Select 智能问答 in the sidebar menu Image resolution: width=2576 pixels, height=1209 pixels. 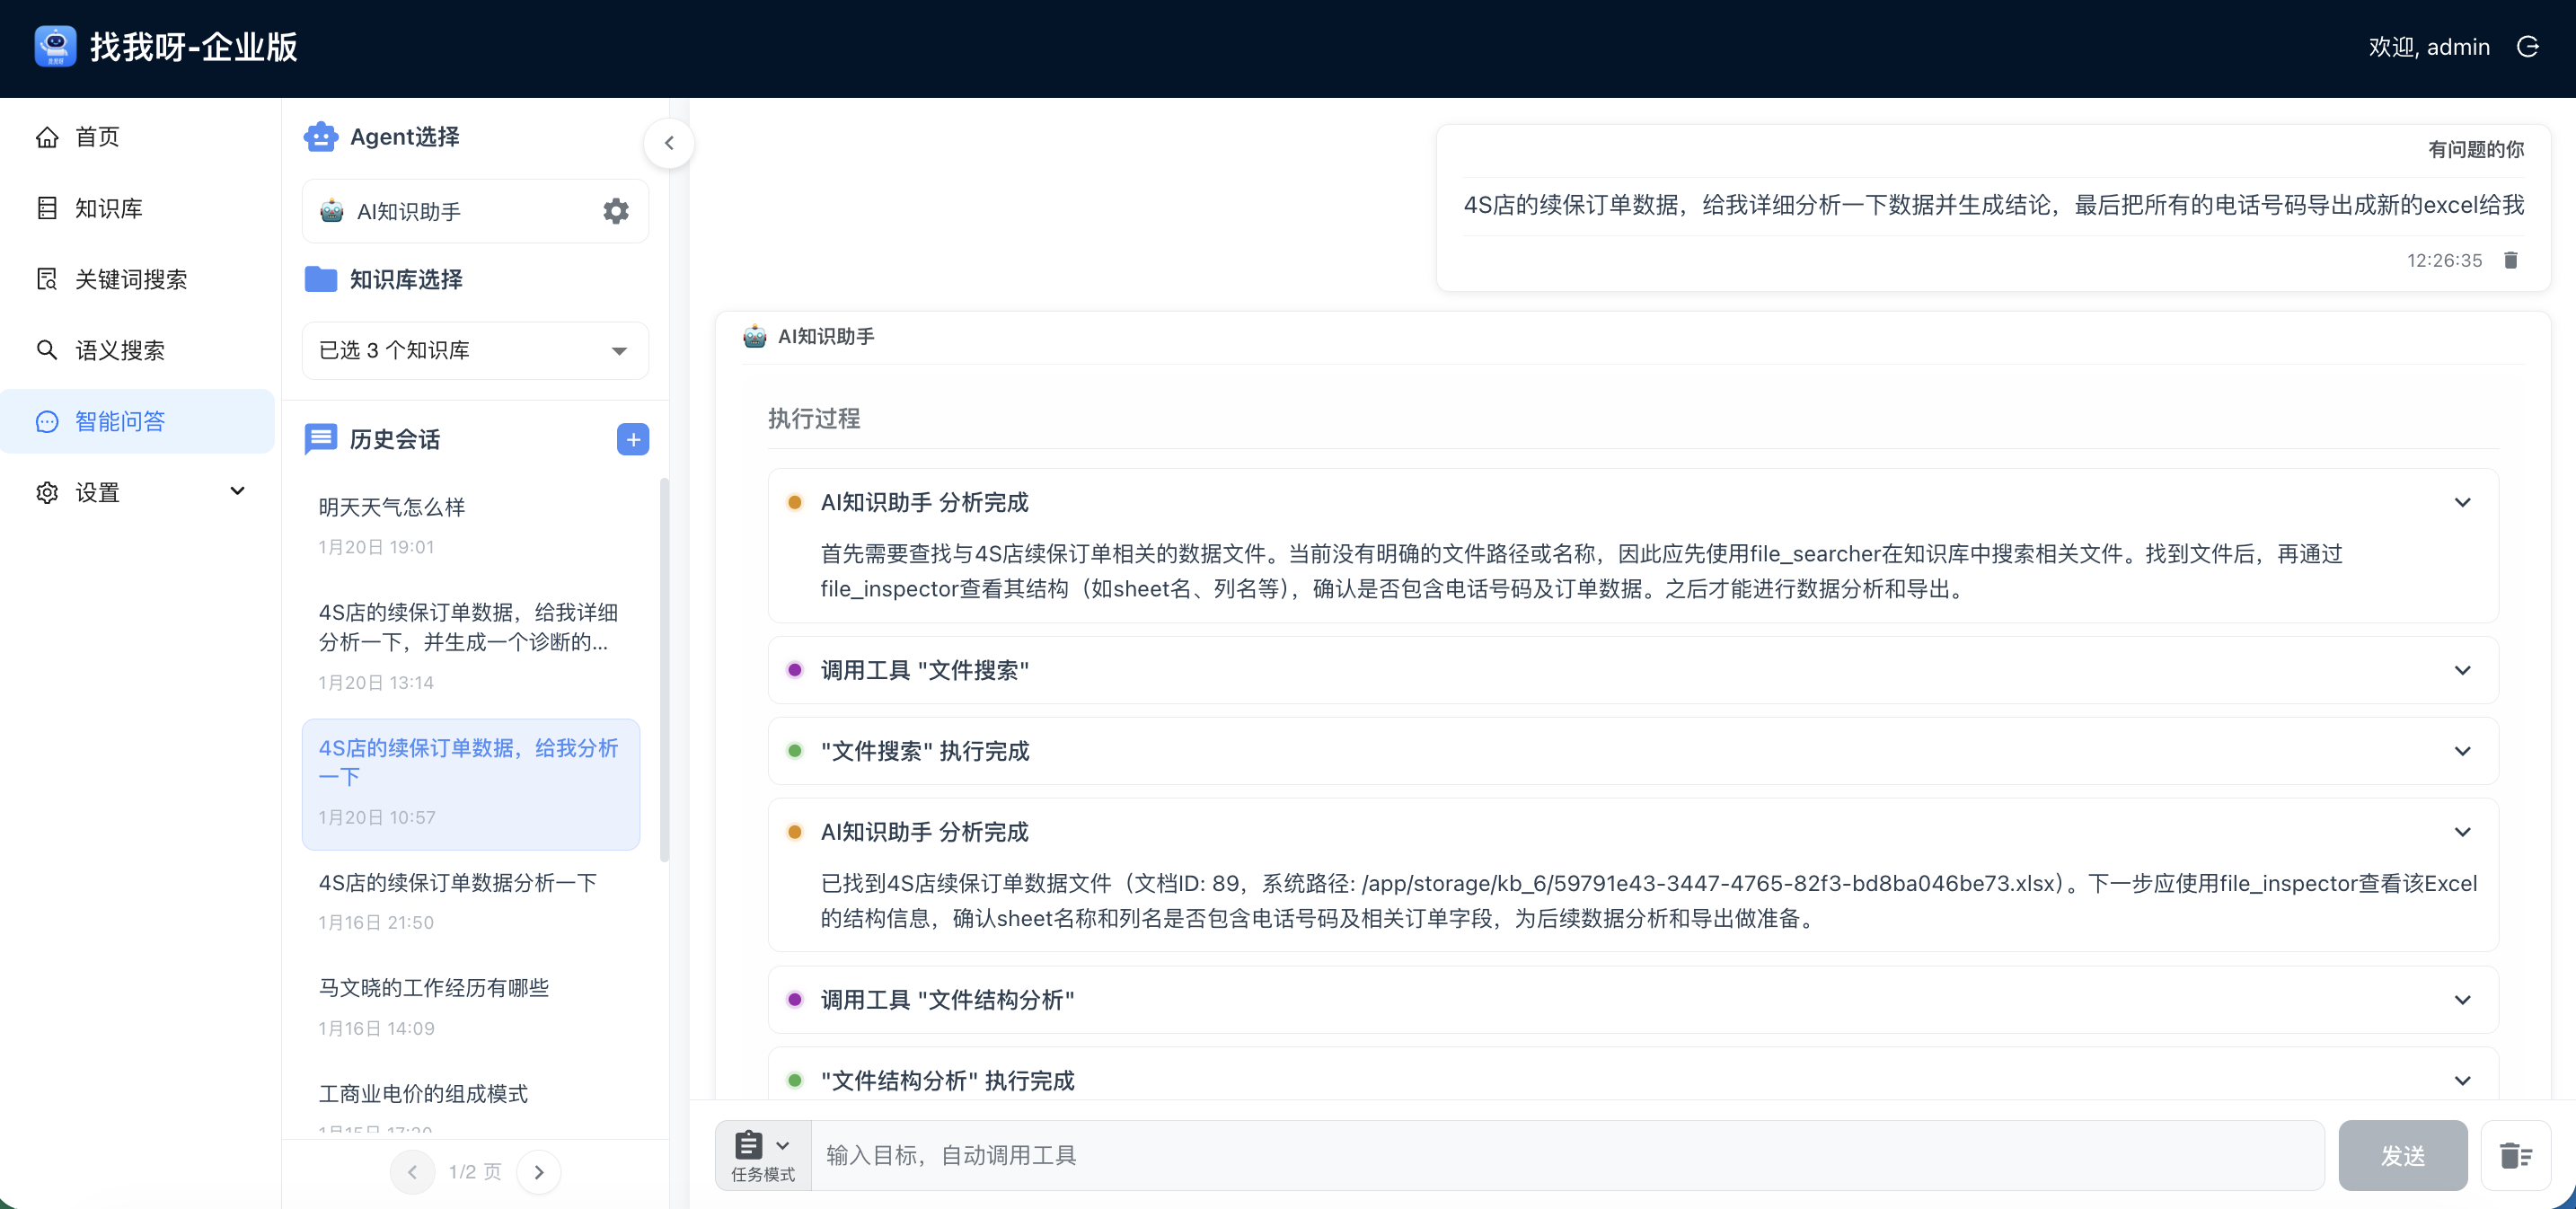tap(118, 421)
